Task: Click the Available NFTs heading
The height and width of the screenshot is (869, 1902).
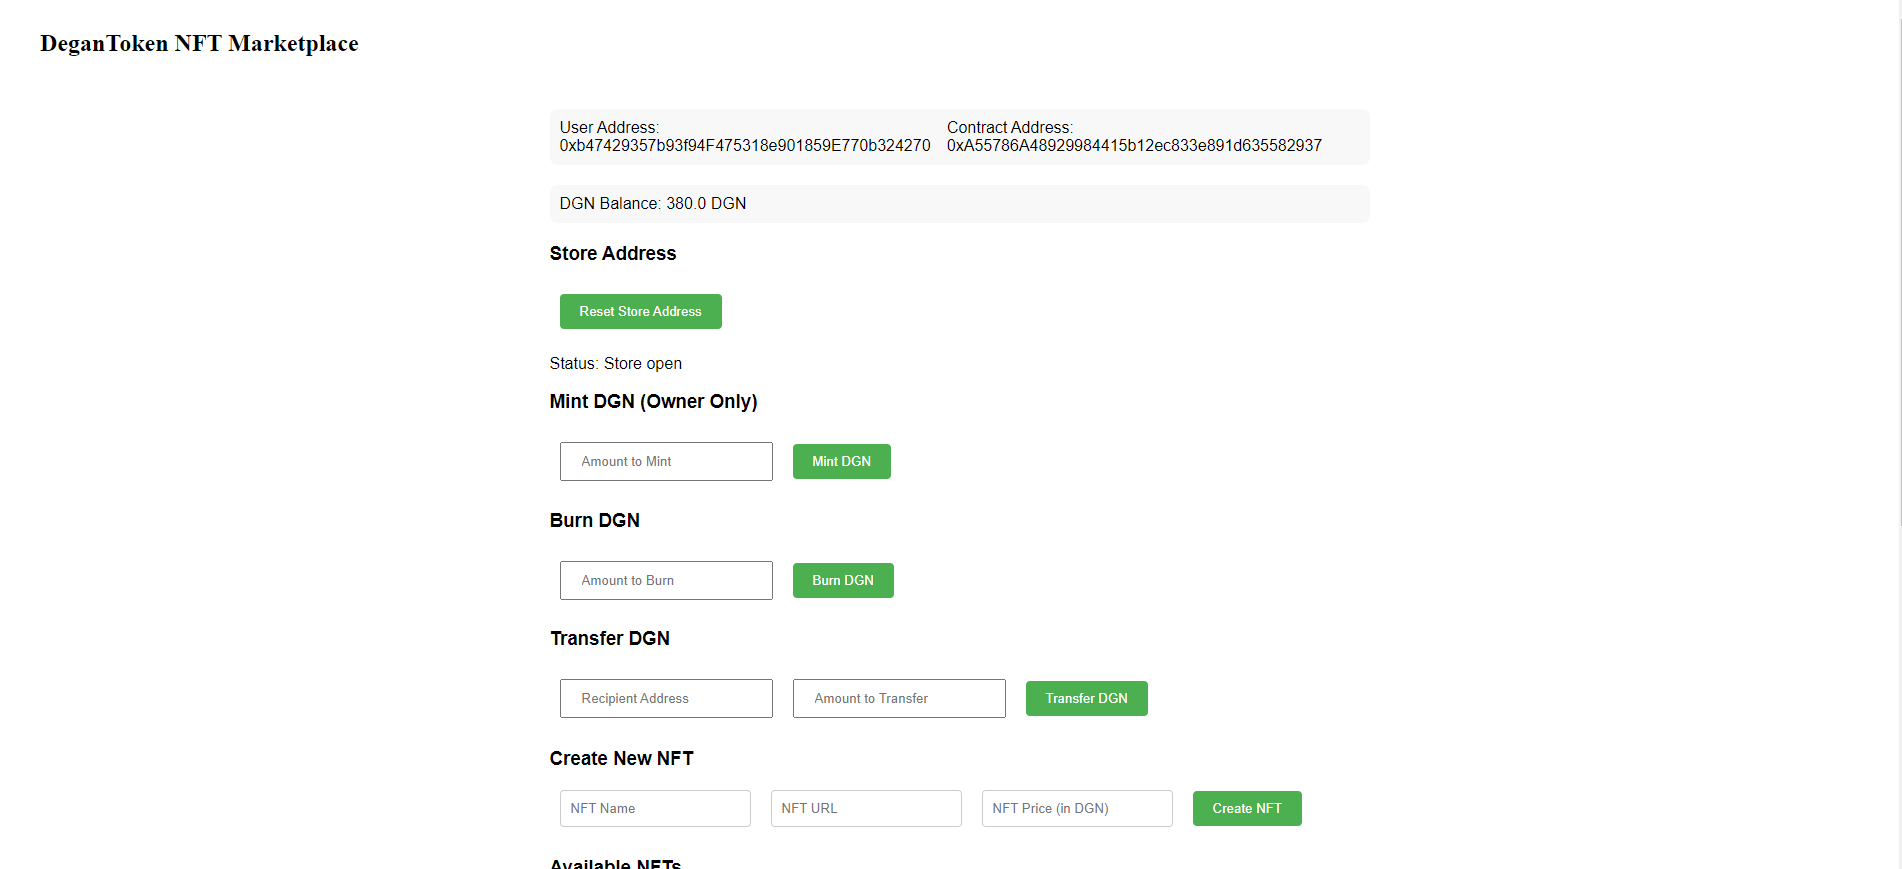Action: tap(614, 863)
